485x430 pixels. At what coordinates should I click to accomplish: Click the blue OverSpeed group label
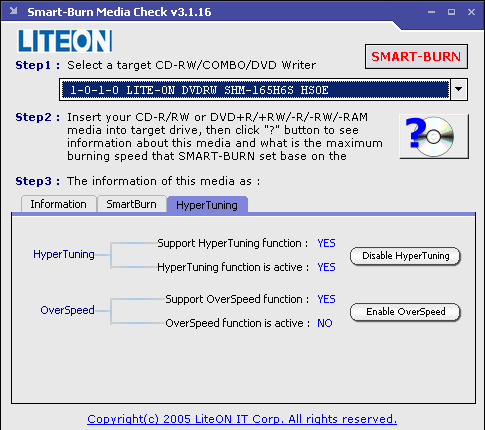click(67, 310)
